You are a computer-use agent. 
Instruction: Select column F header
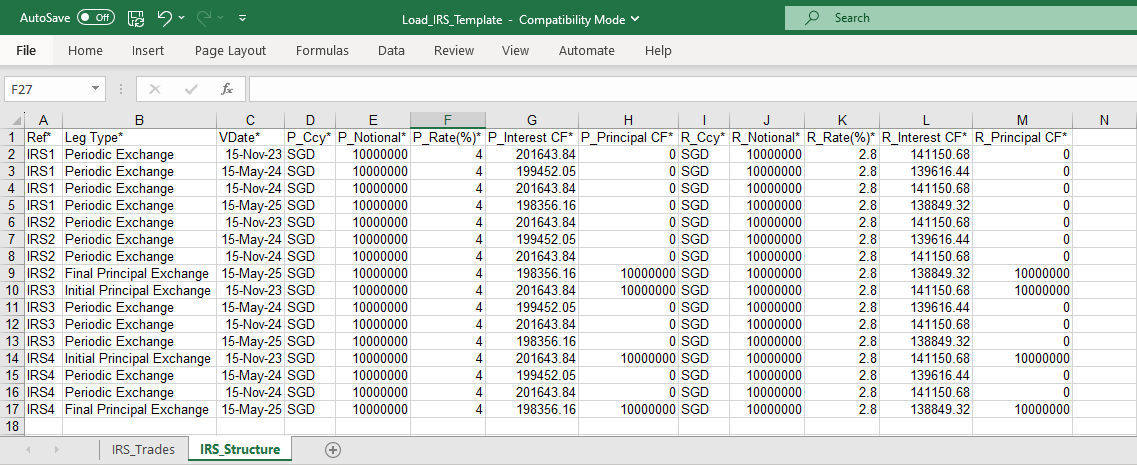point(448,120)
